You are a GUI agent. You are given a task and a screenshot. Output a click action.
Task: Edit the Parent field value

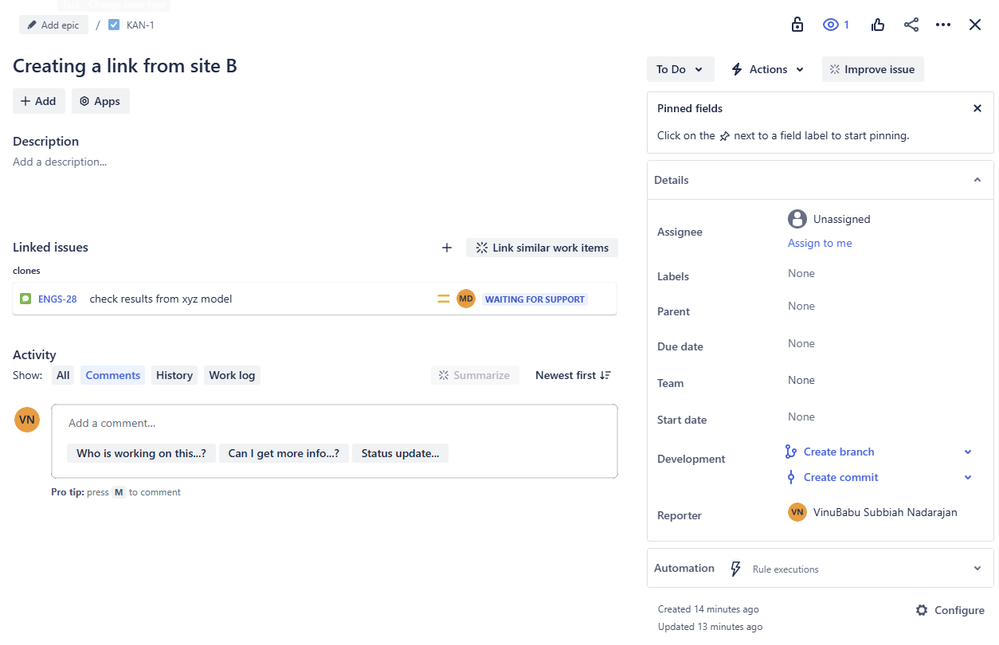click(801, 307)
